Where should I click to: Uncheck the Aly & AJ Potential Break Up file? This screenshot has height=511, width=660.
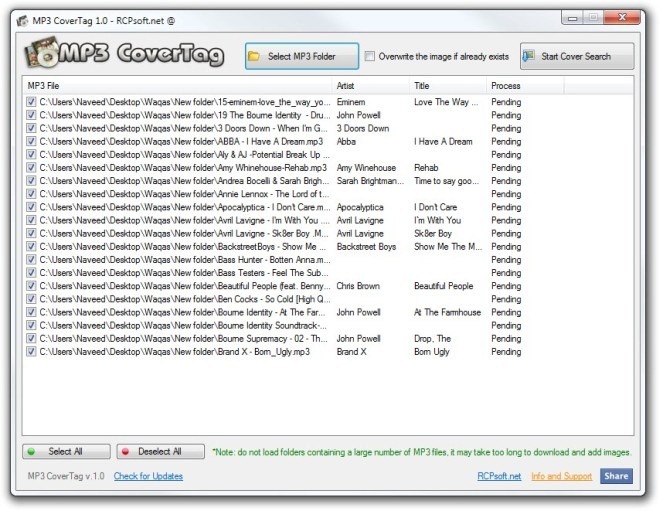point(31,154)
